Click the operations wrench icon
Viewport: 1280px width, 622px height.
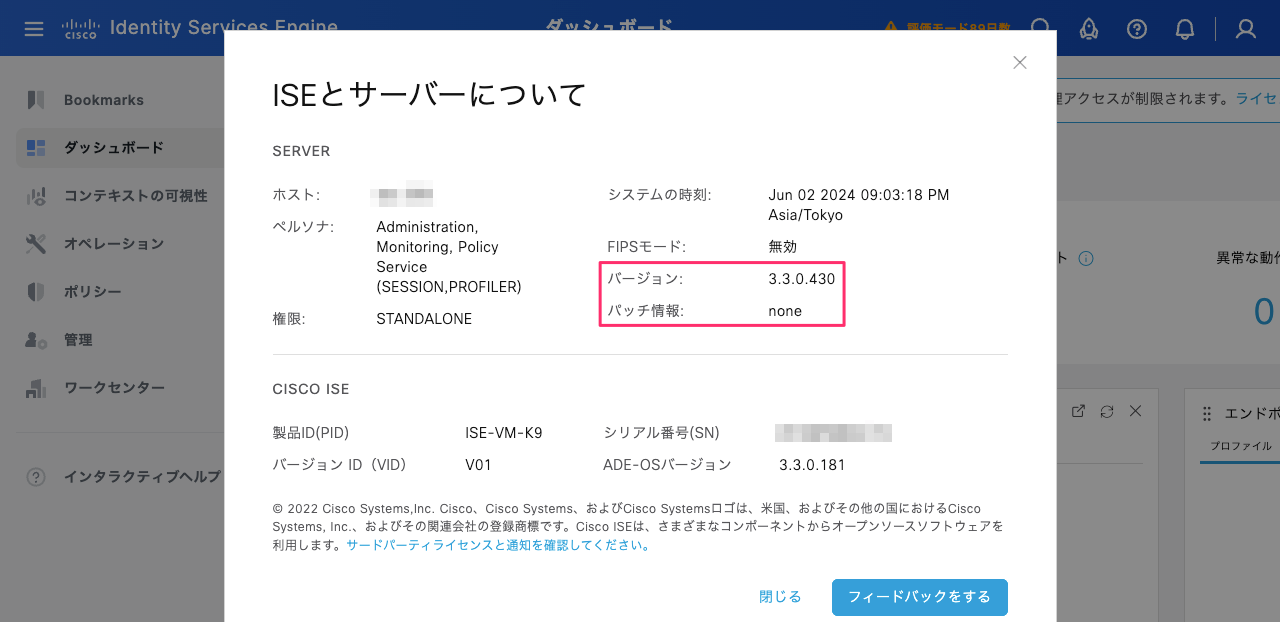[x=36, y=244]
